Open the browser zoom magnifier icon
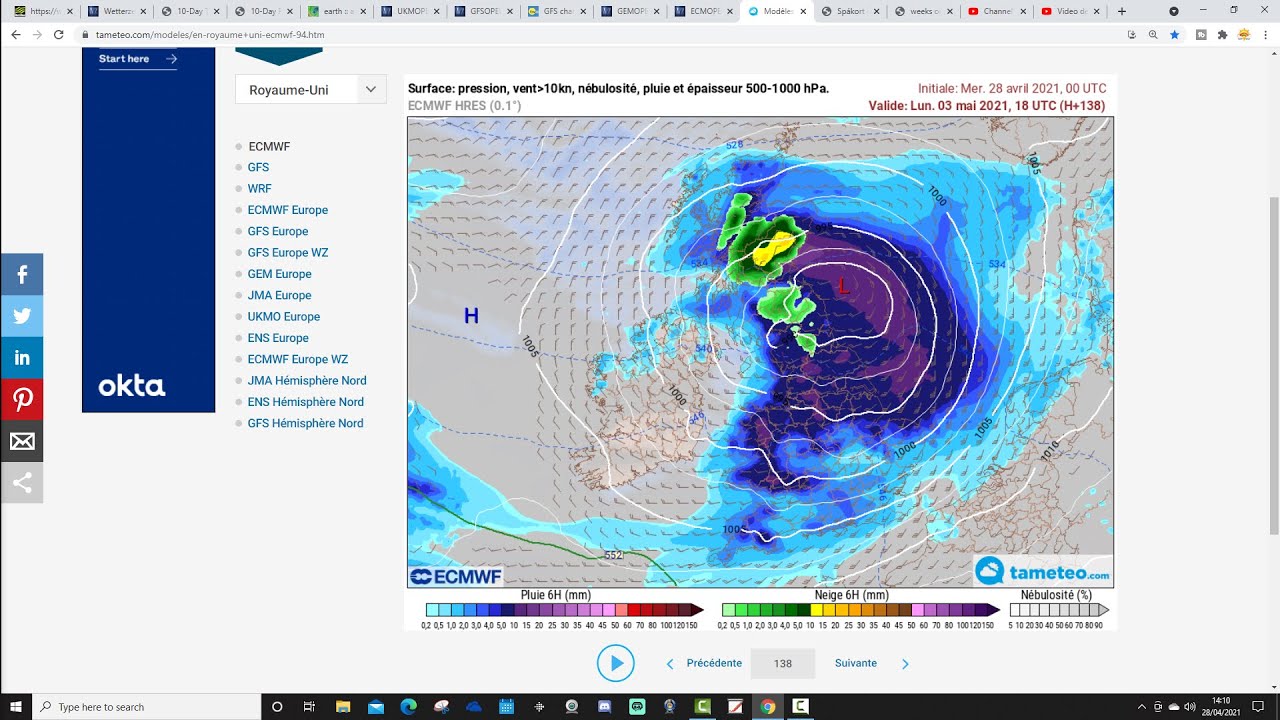Screen dimensions: 1280x720 pos(1153,34)
